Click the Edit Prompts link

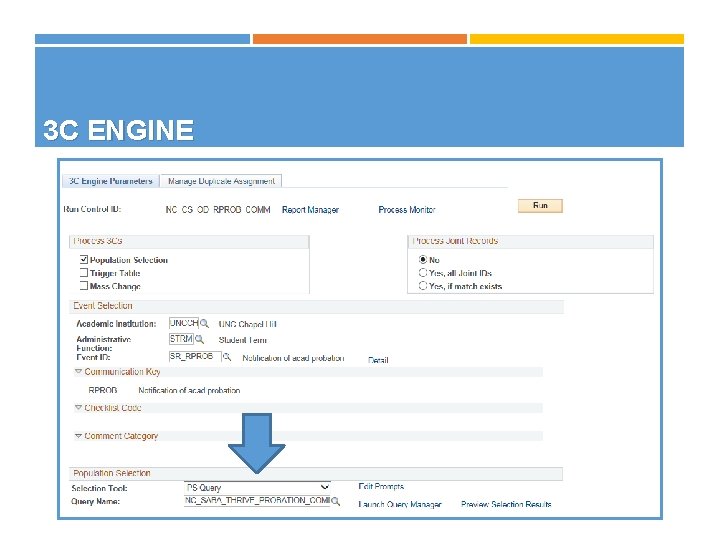tap(381, 486)
